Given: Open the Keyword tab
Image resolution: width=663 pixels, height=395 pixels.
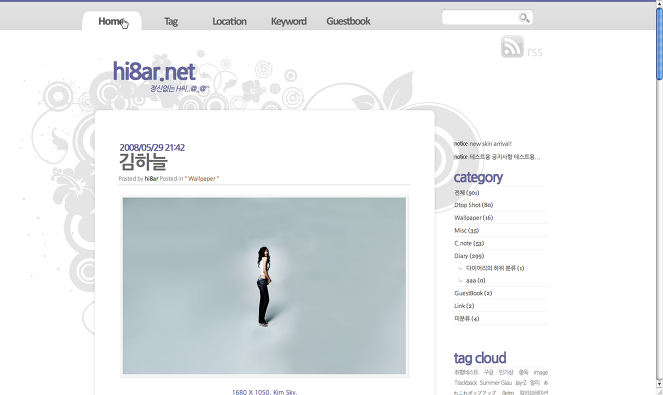Looking at the screenshot, I should pyautogui.click(x=289, y=21).
